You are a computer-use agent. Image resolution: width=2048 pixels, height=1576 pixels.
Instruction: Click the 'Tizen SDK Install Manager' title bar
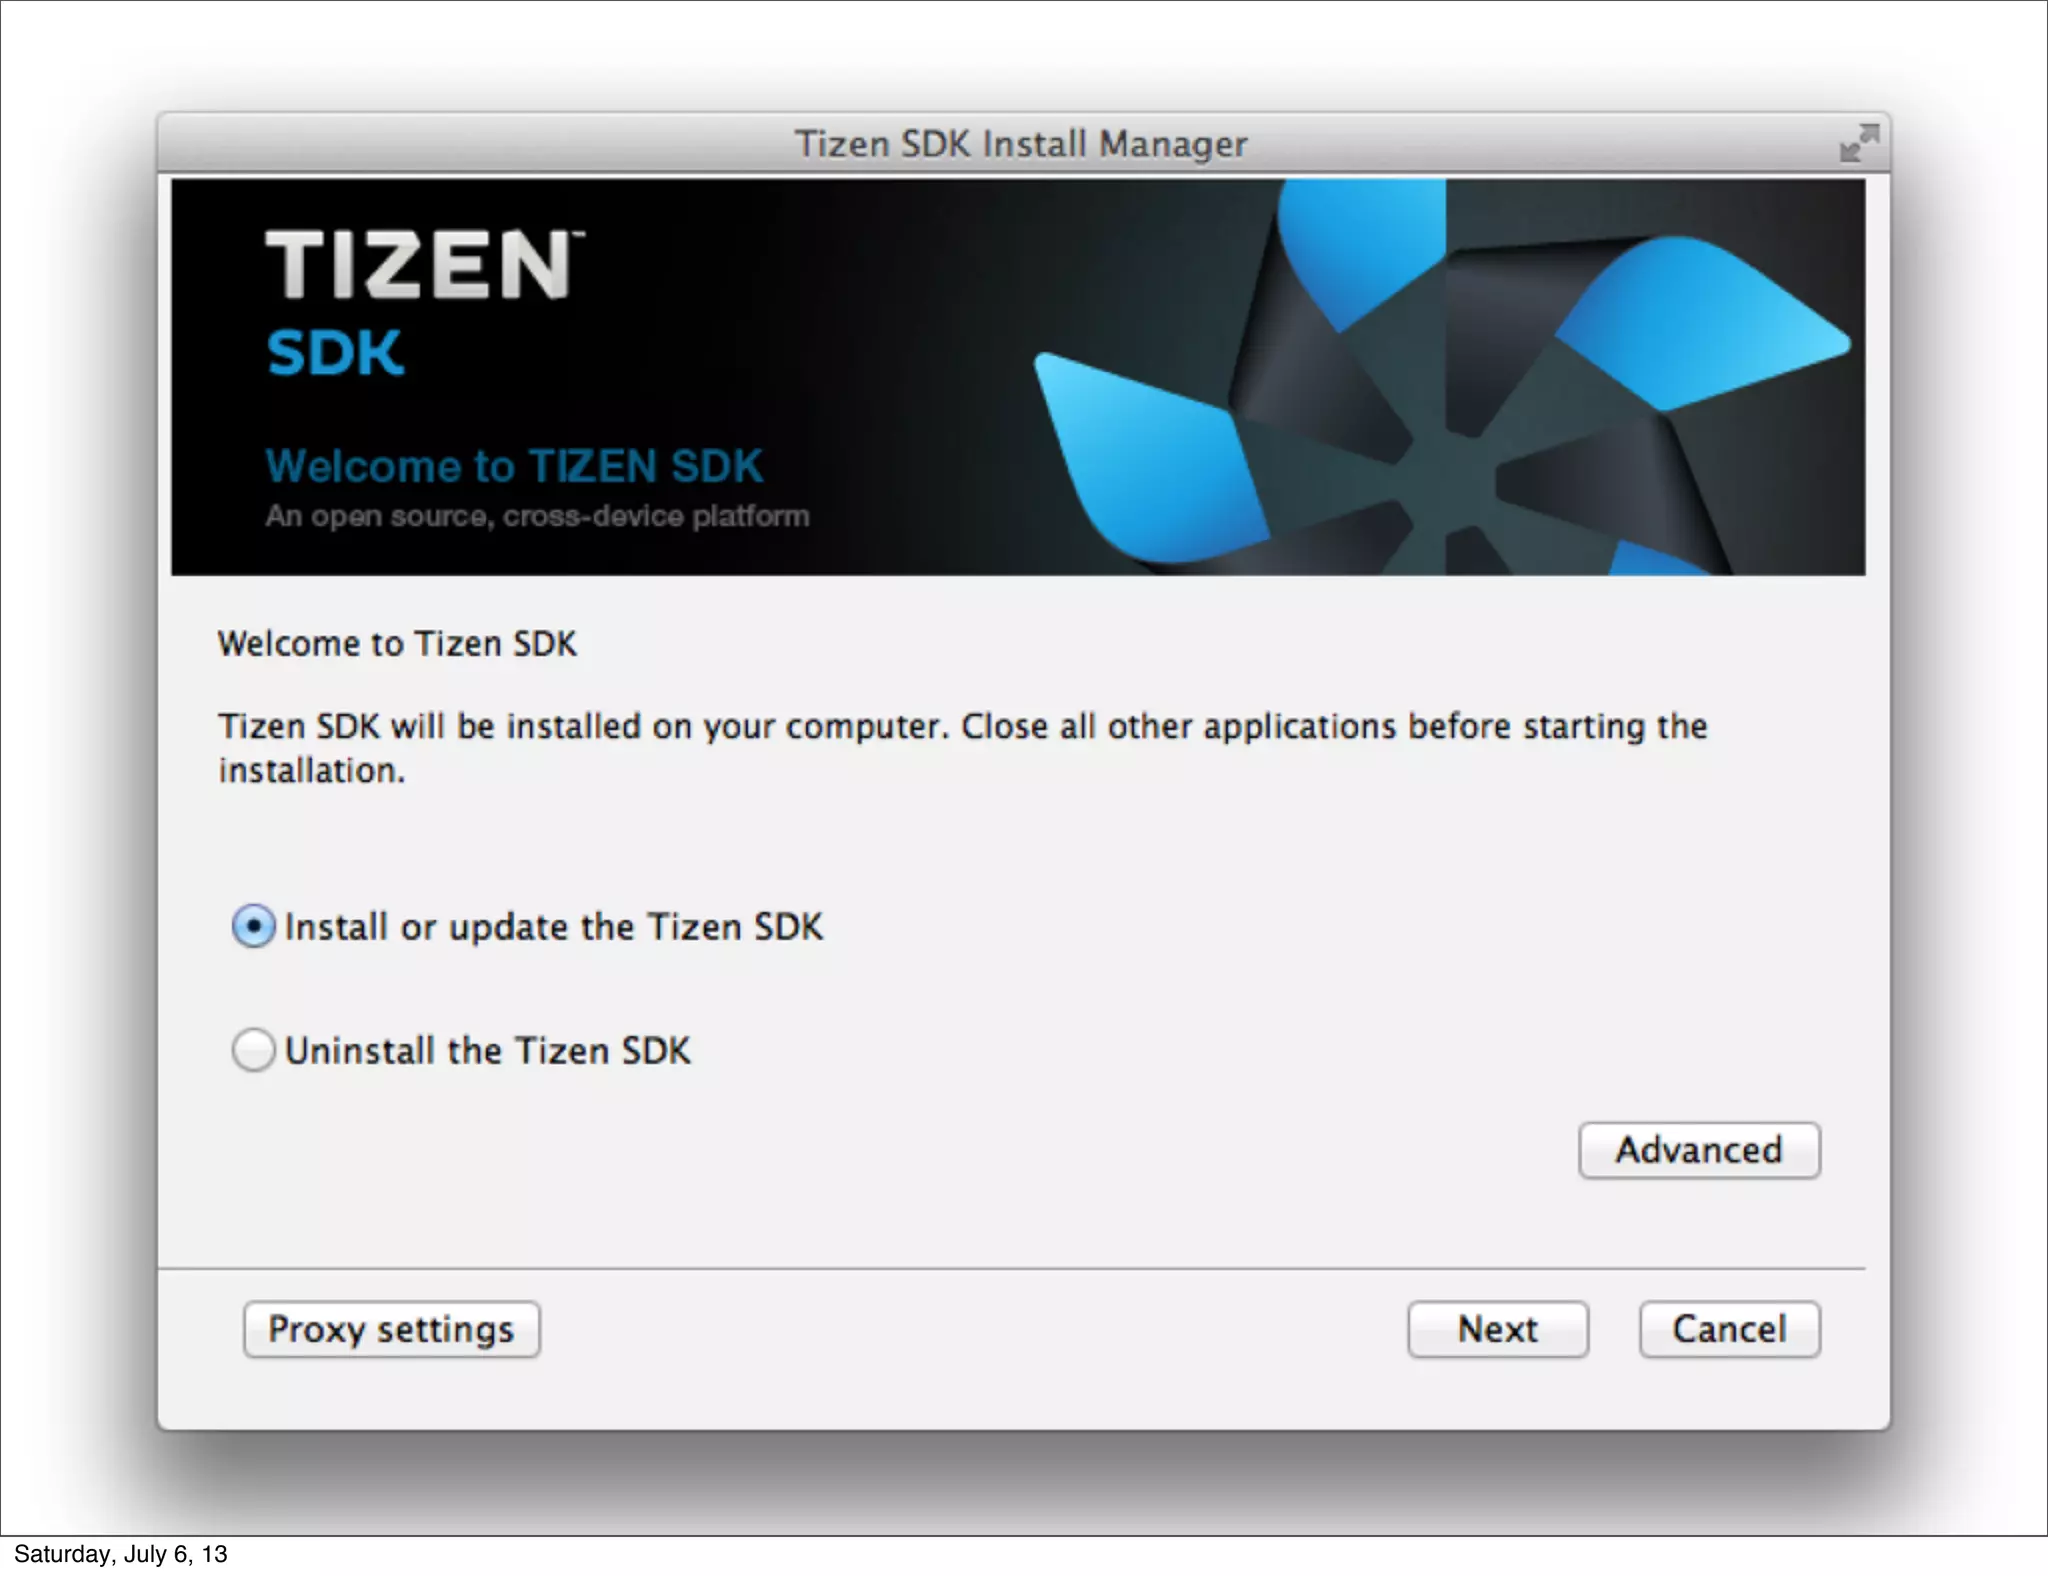pyautogui.click(x=1021, y=144)
